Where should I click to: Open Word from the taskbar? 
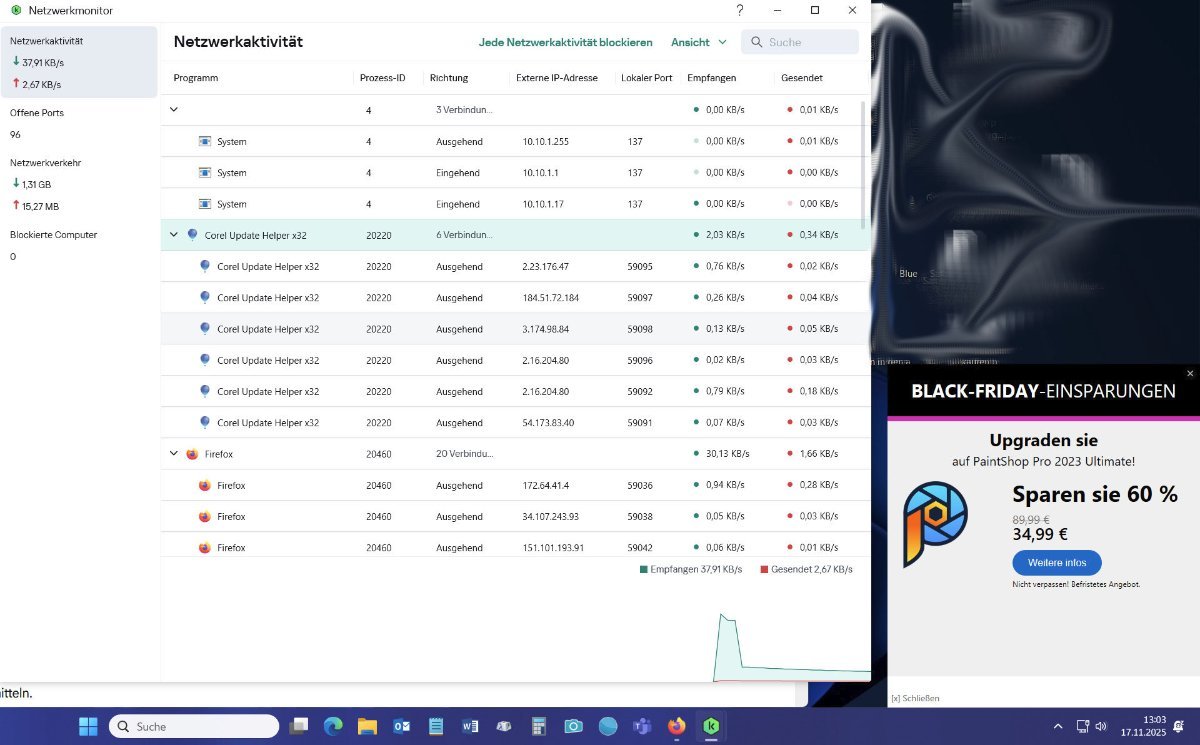click(470, 726)
